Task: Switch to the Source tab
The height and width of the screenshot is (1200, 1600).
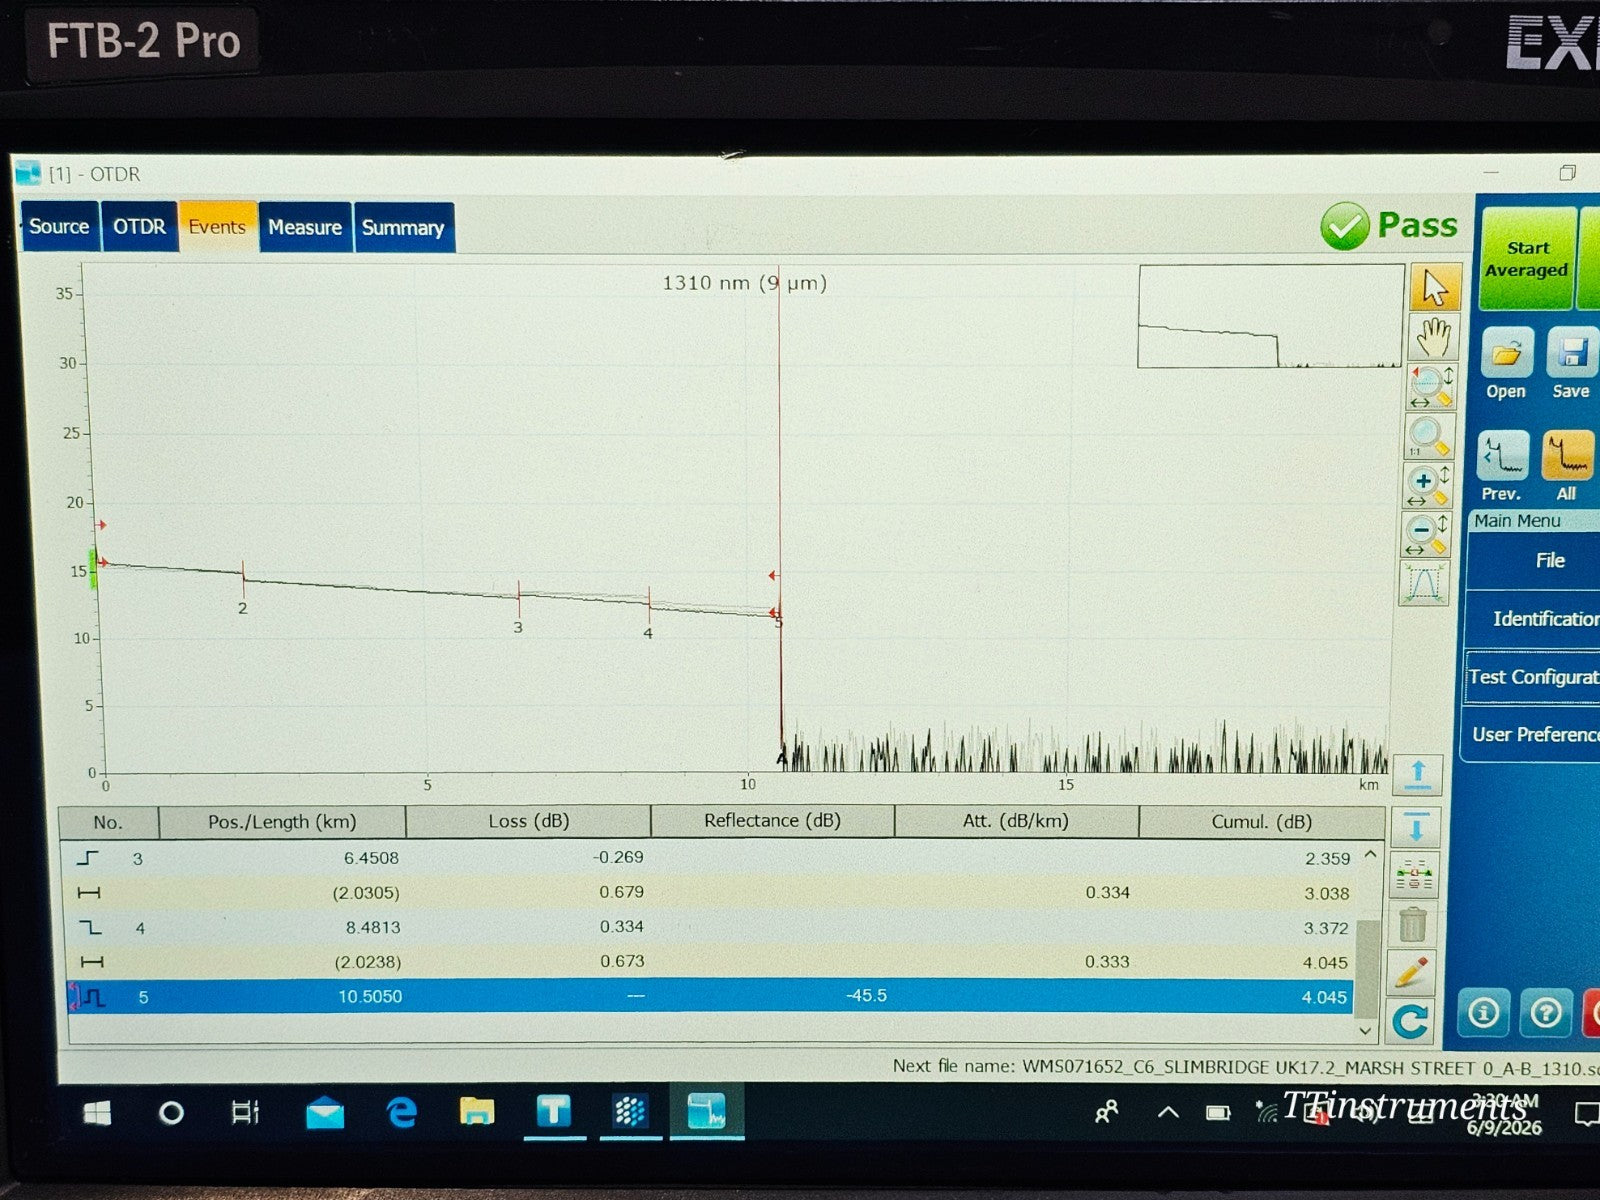Action: pos(59,227)
